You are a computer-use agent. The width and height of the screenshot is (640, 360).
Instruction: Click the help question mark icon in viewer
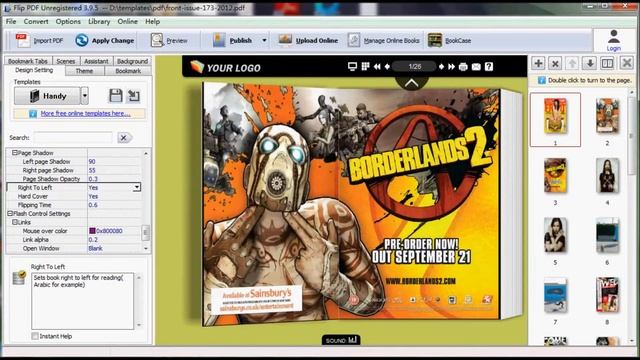(489, 67)
